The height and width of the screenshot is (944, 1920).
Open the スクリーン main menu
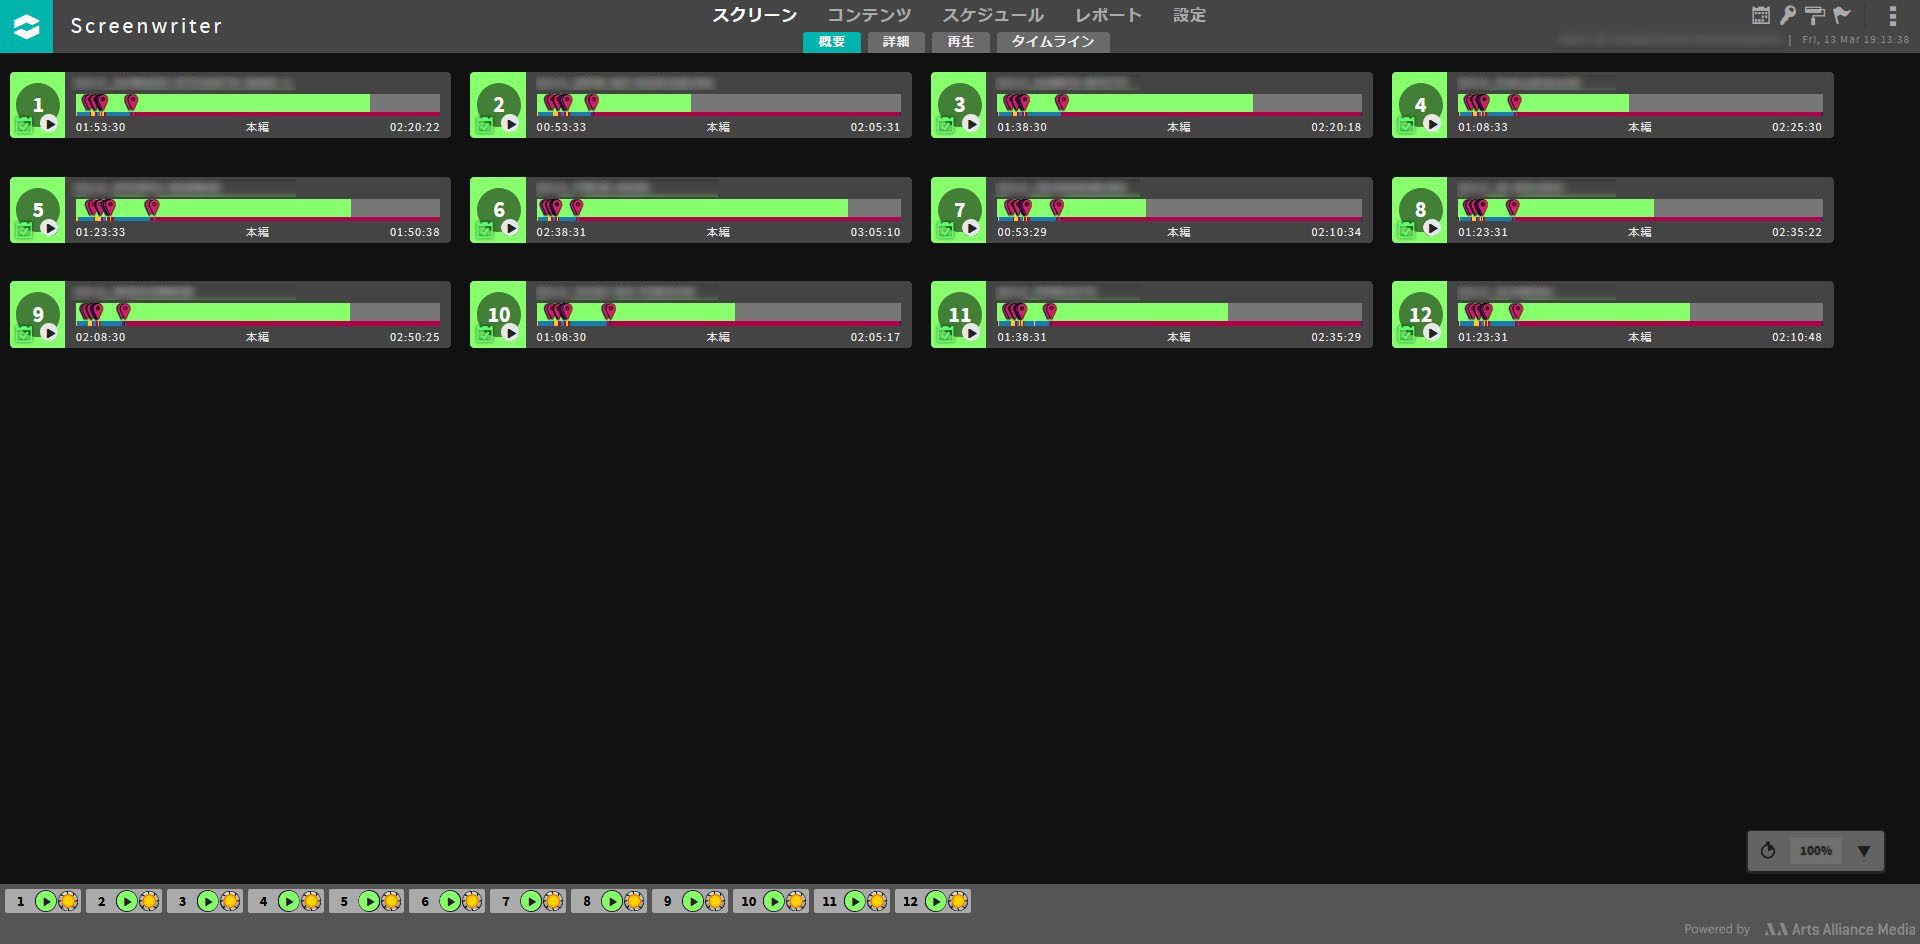[x=754, y=15]
